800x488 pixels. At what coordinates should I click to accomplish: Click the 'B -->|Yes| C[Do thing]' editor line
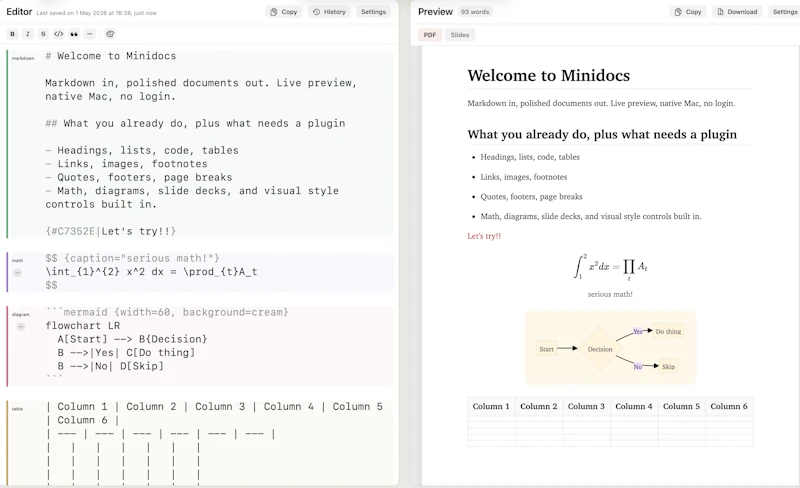coord(127,353)
